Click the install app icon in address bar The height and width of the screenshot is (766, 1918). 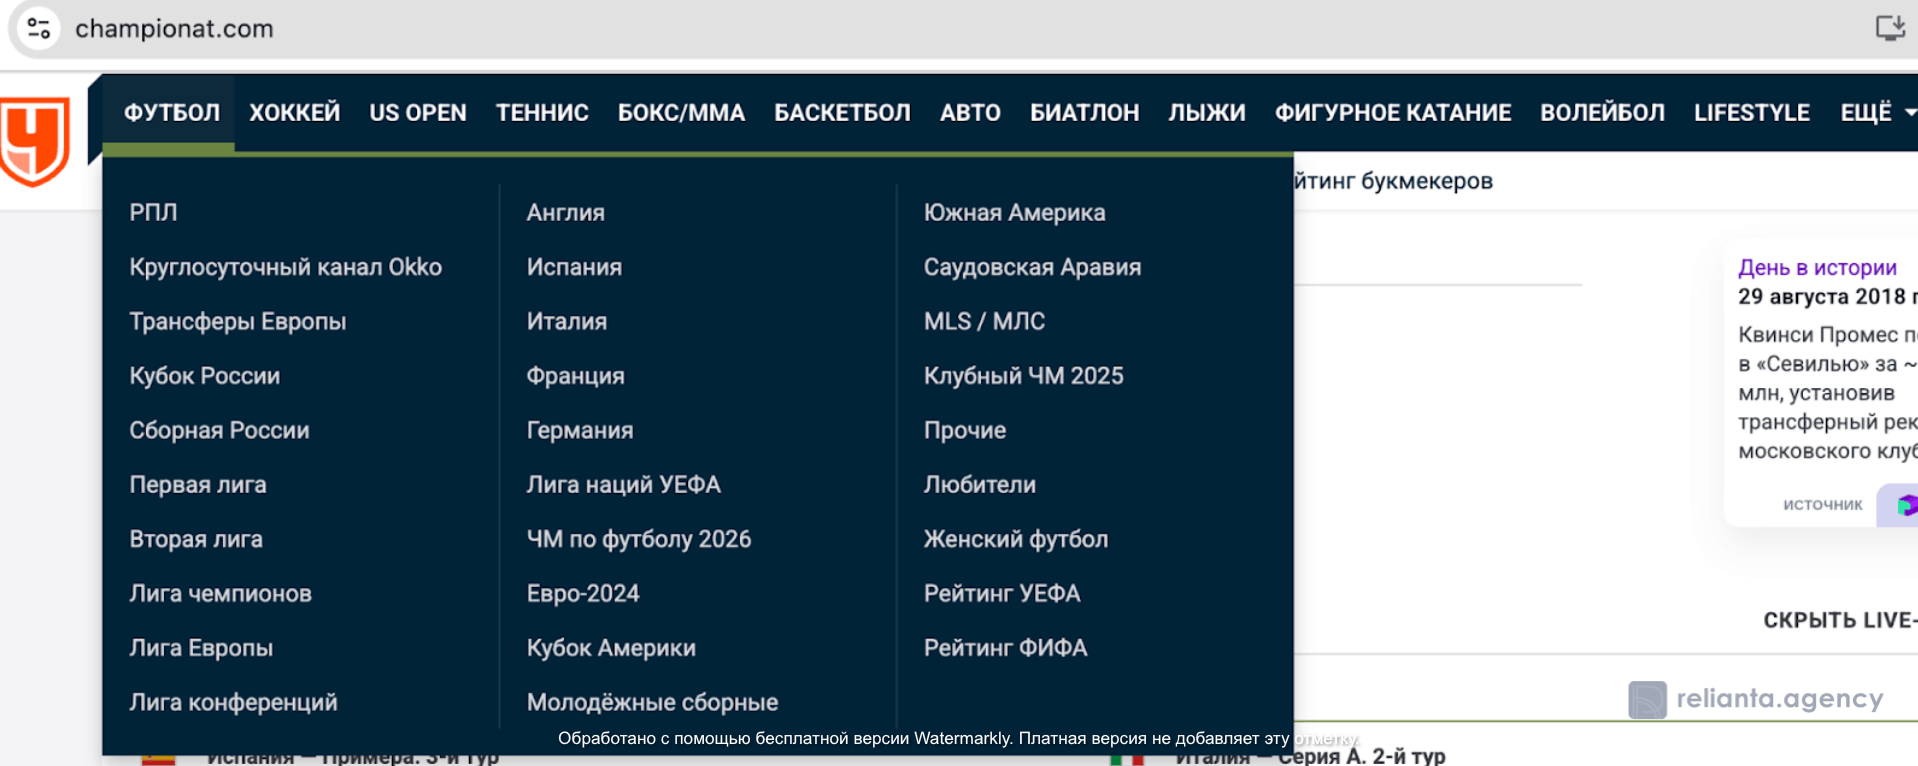click(x=1889, y=28)
